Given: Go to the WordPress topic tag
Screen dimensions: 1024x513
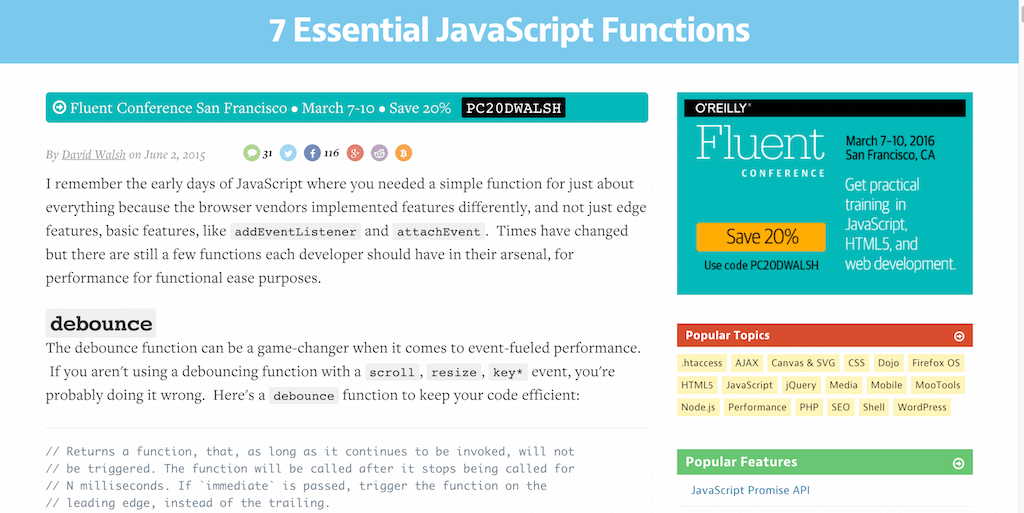Looking at the screenshot, I should [x=922, y=407].
